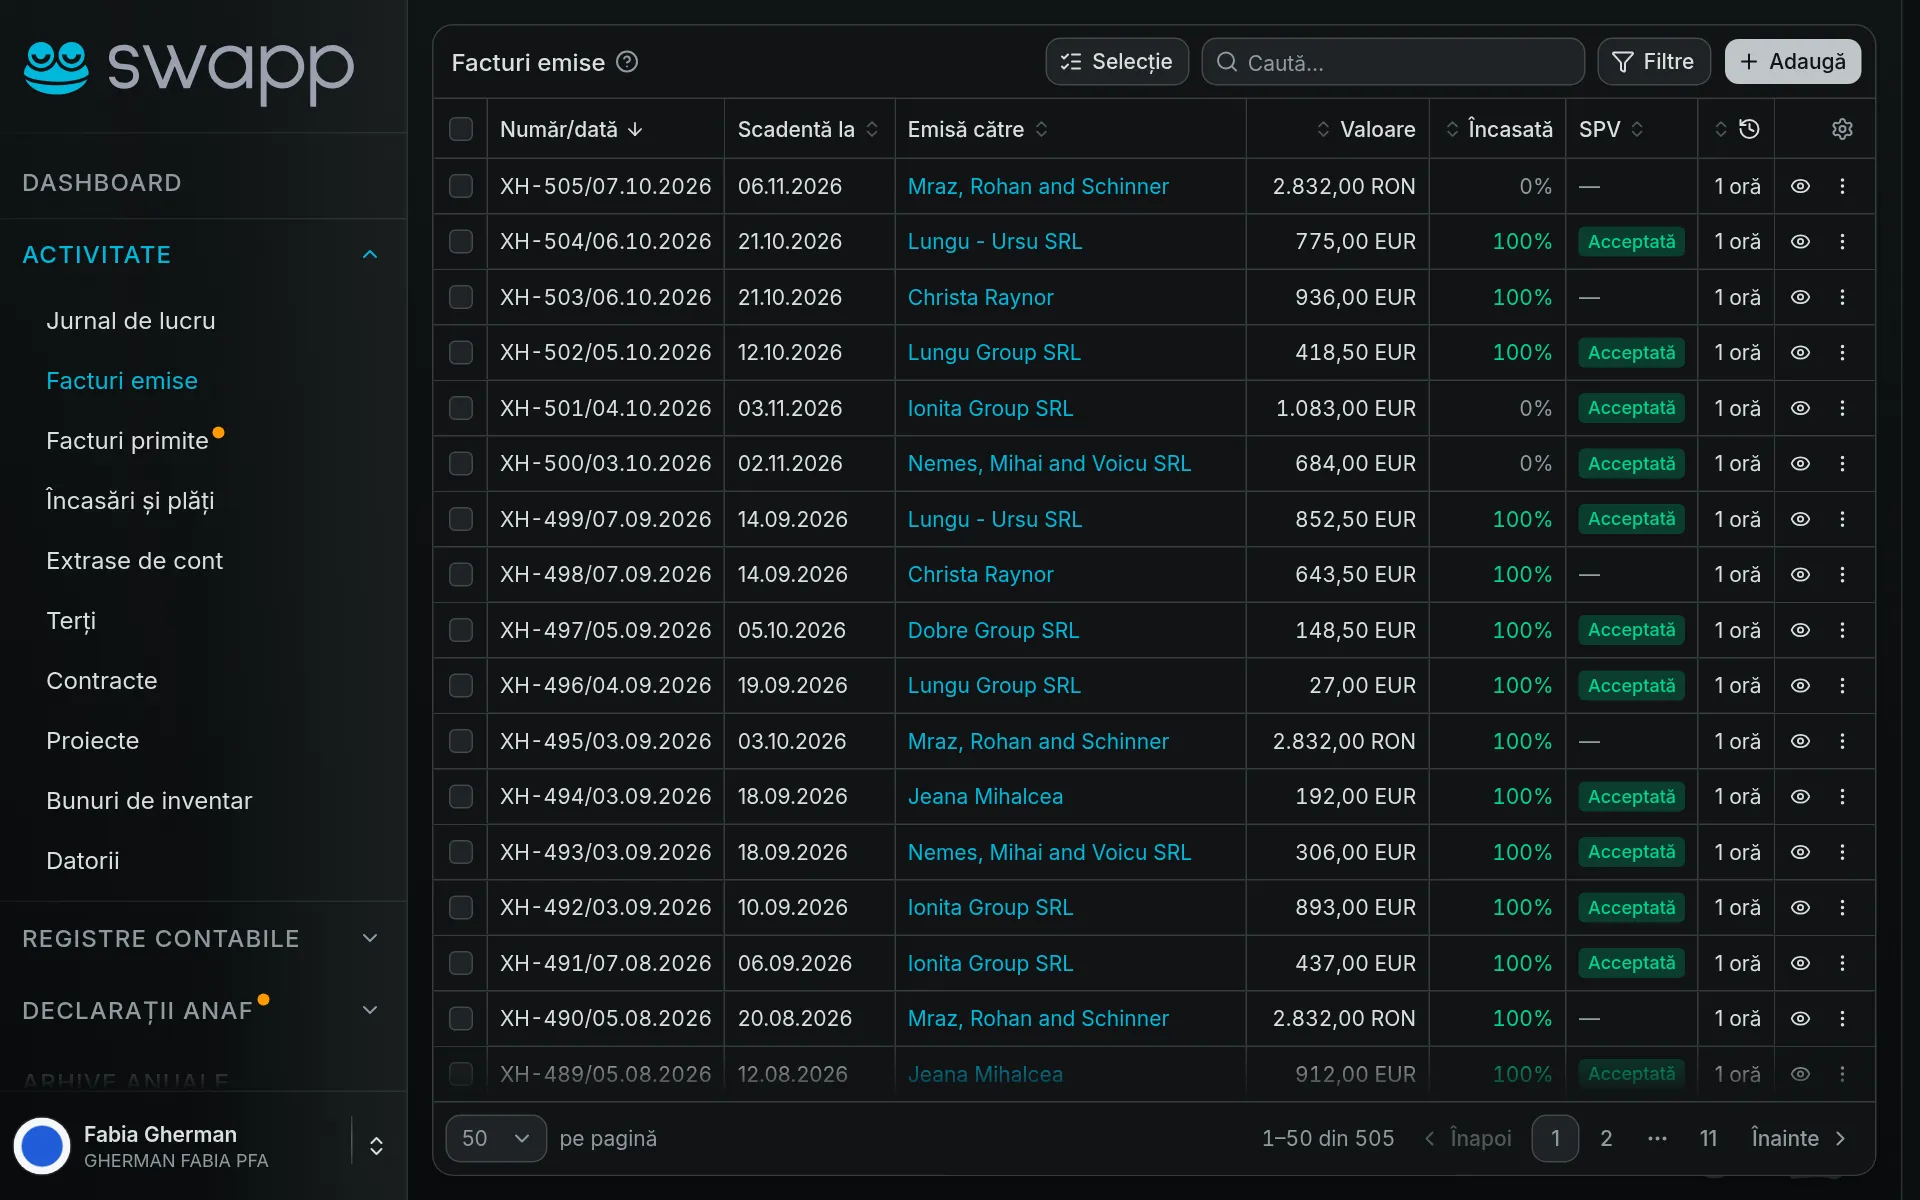The image size is (1920, 1200).
Task: Open actions menu for XH-496
Action: 1842,685
